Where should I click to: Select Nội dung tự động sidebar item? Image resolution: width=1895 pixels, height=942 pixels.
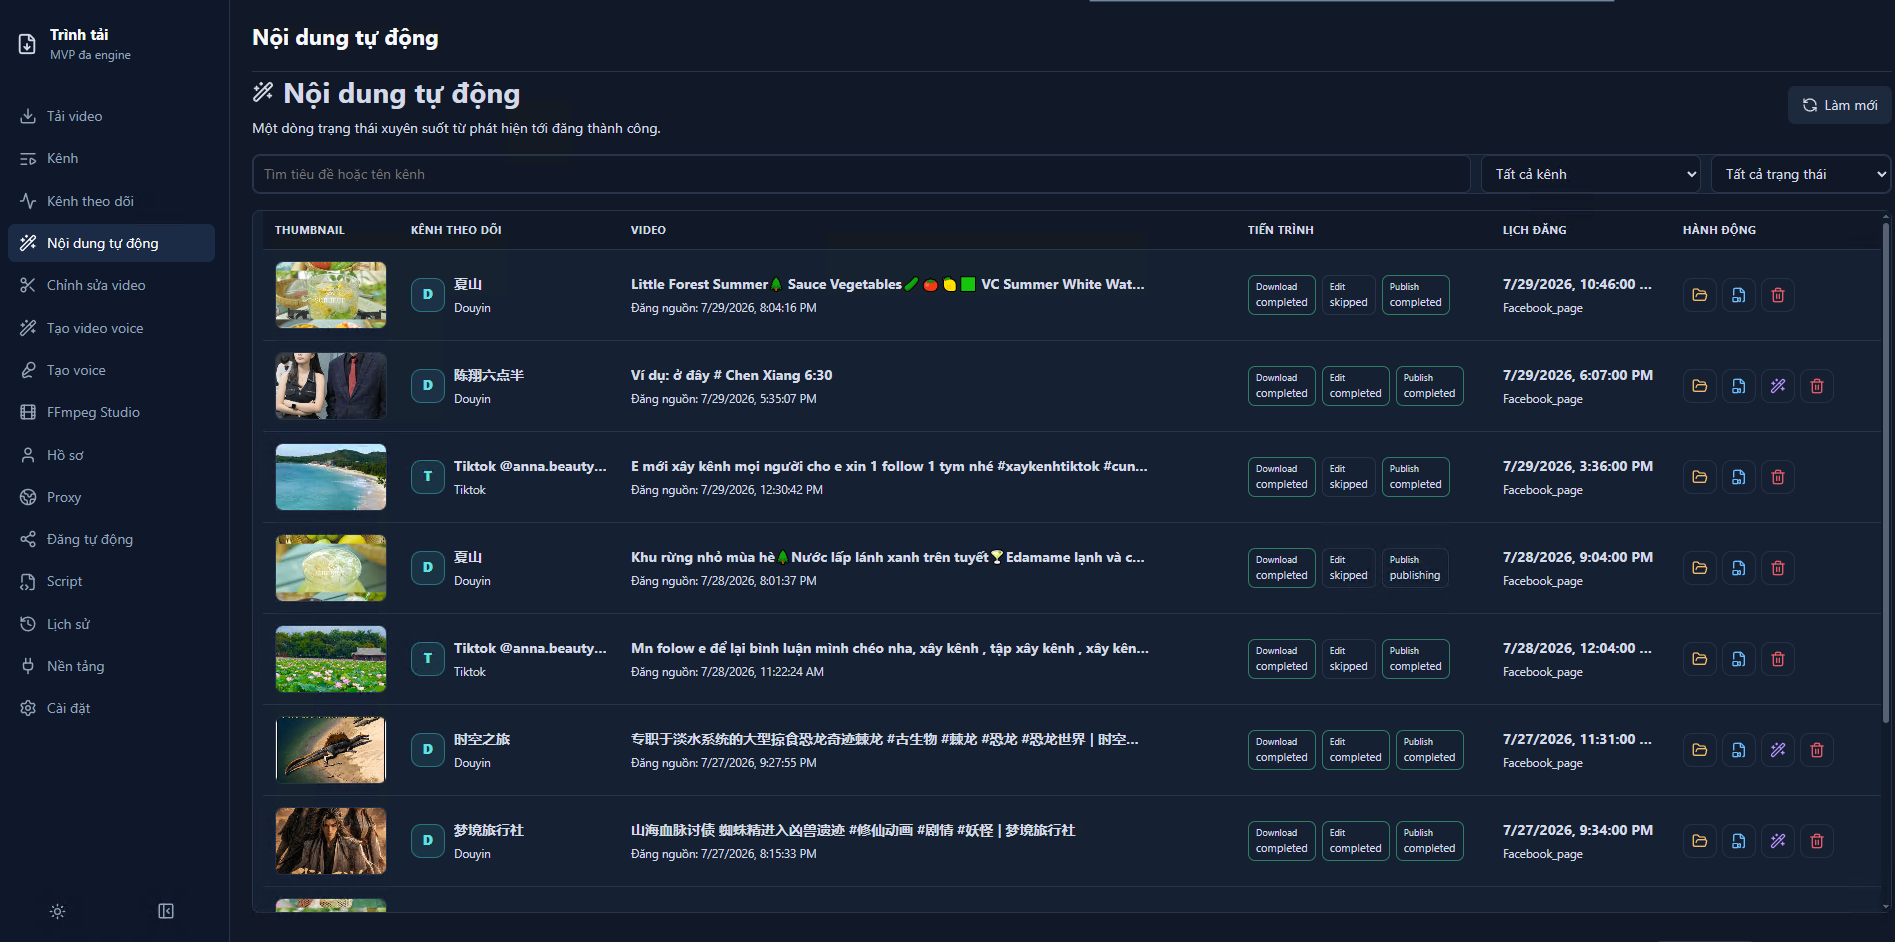click(111, 243)
